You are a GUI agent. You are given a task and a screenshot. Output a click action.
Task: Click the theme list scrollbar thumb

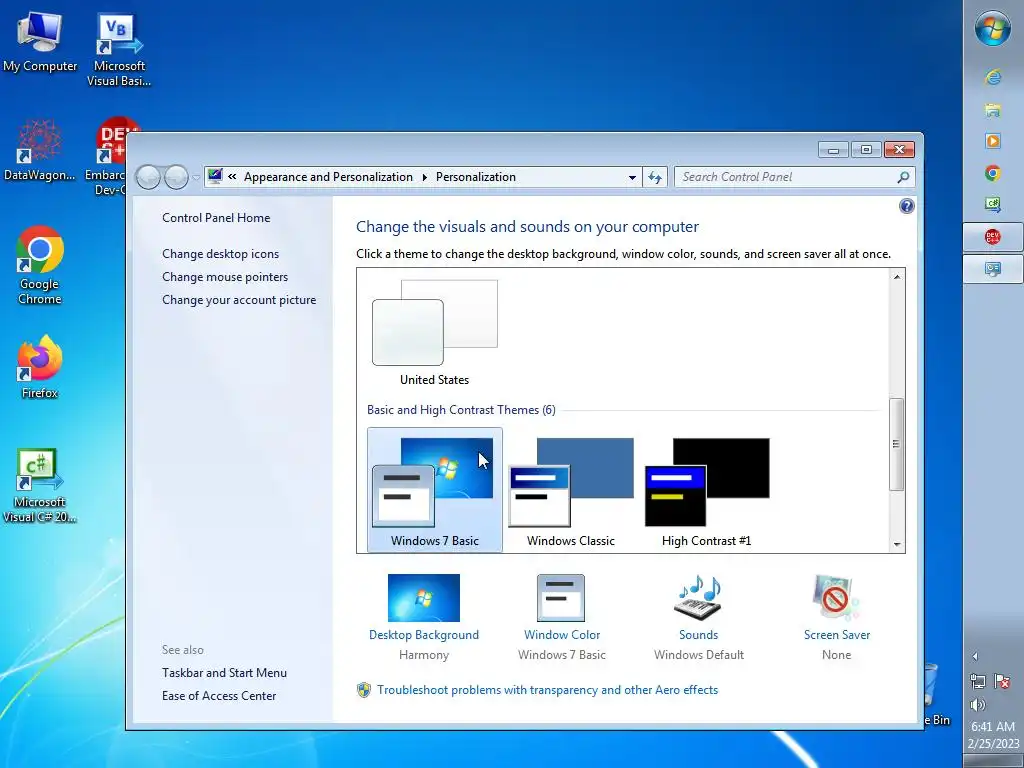pos(897,444)
